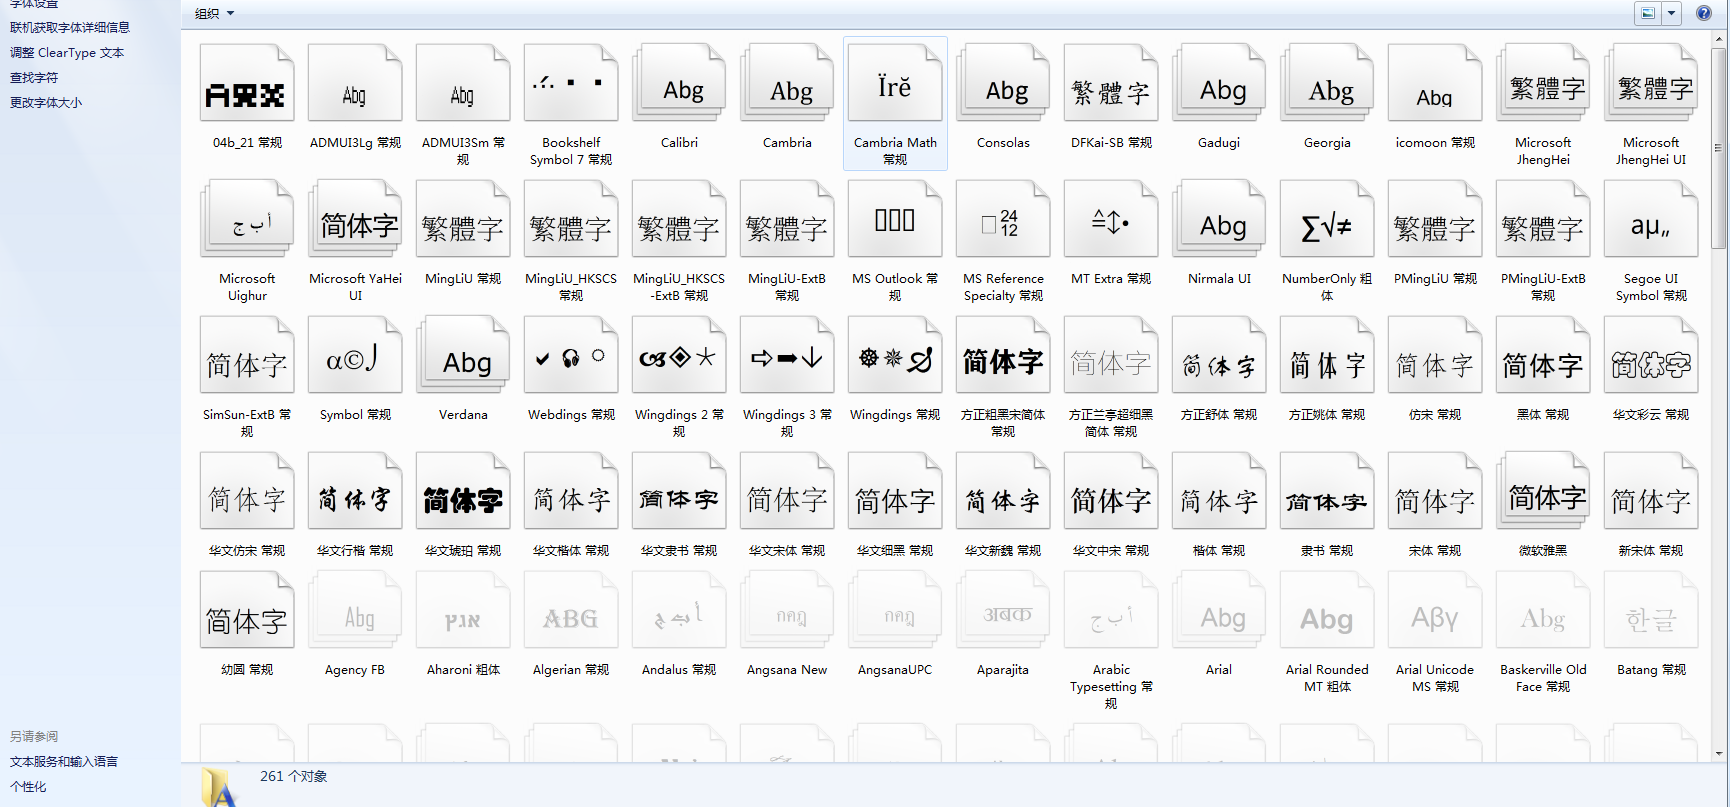This screenshot has width=1730, height=807.
Task: Select the MT Extra font icon
Action: pyautogui.click(x=1111, y=219)
